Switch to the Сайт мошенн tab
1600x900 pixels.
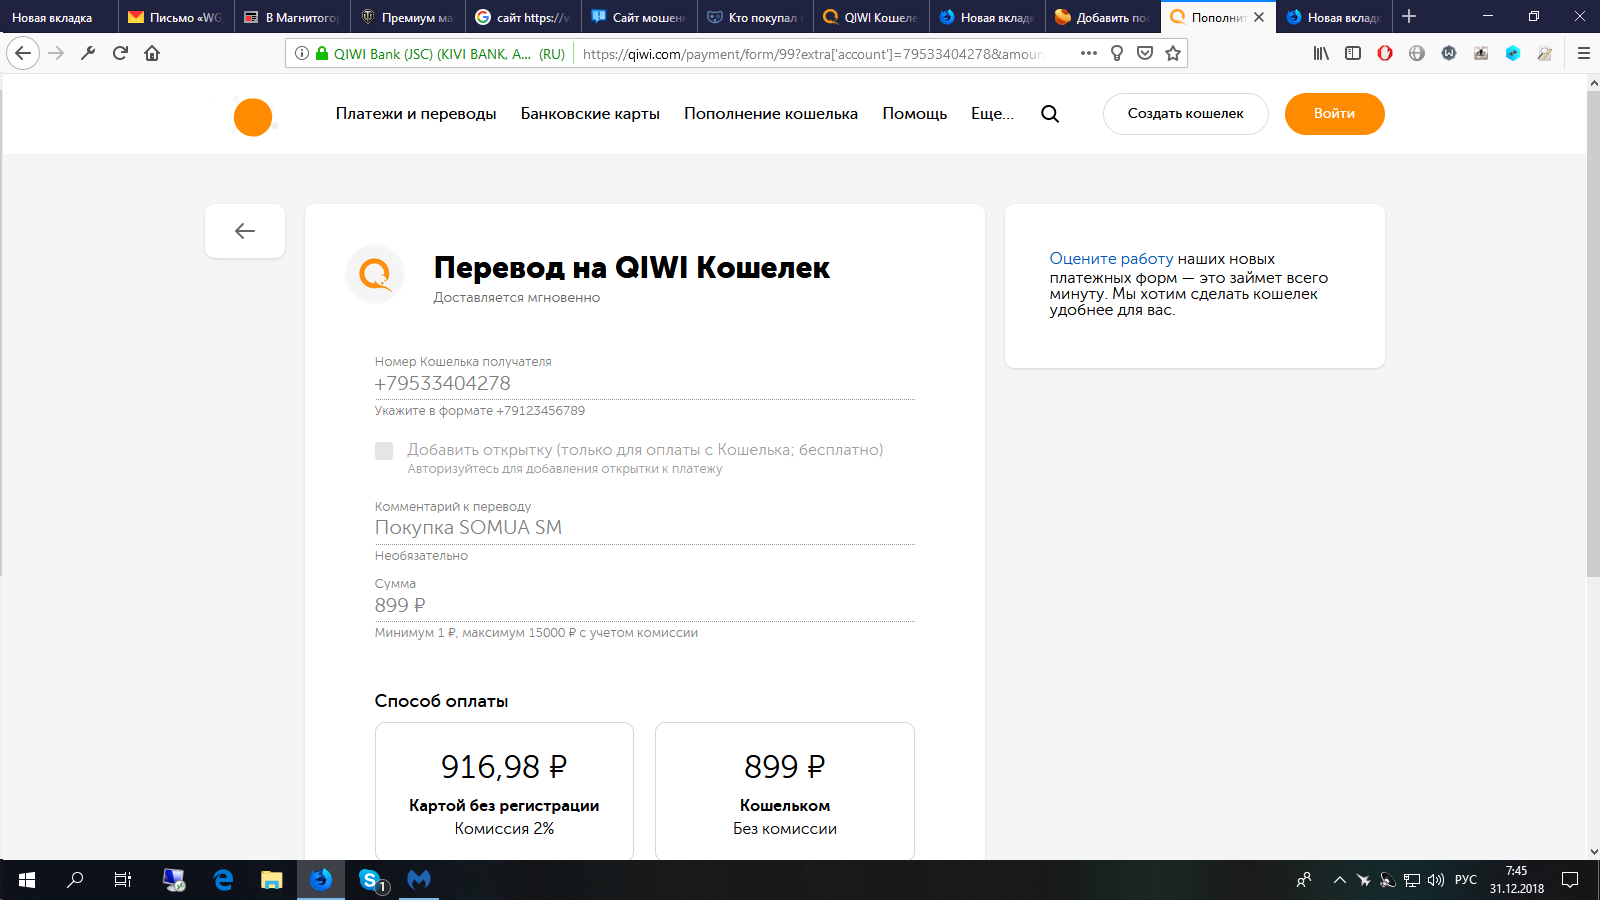point(638,17)
